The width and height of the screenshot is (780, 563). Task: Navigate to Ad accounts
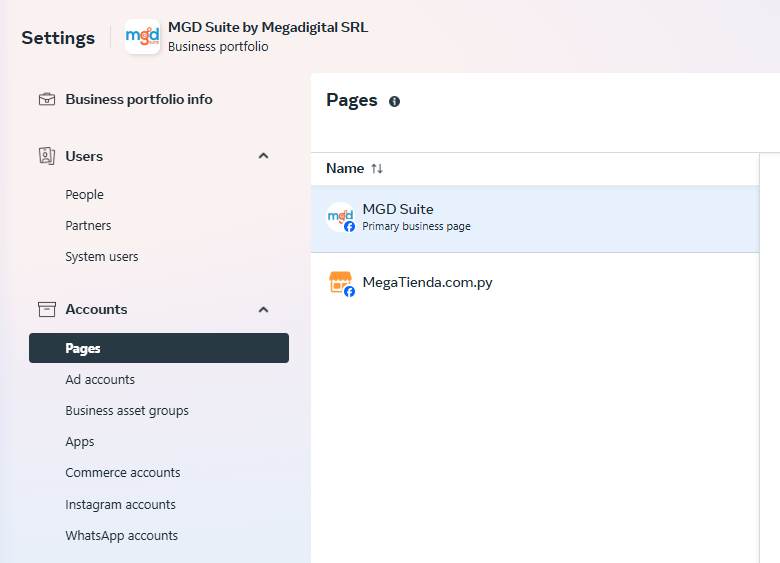[100, 380]
